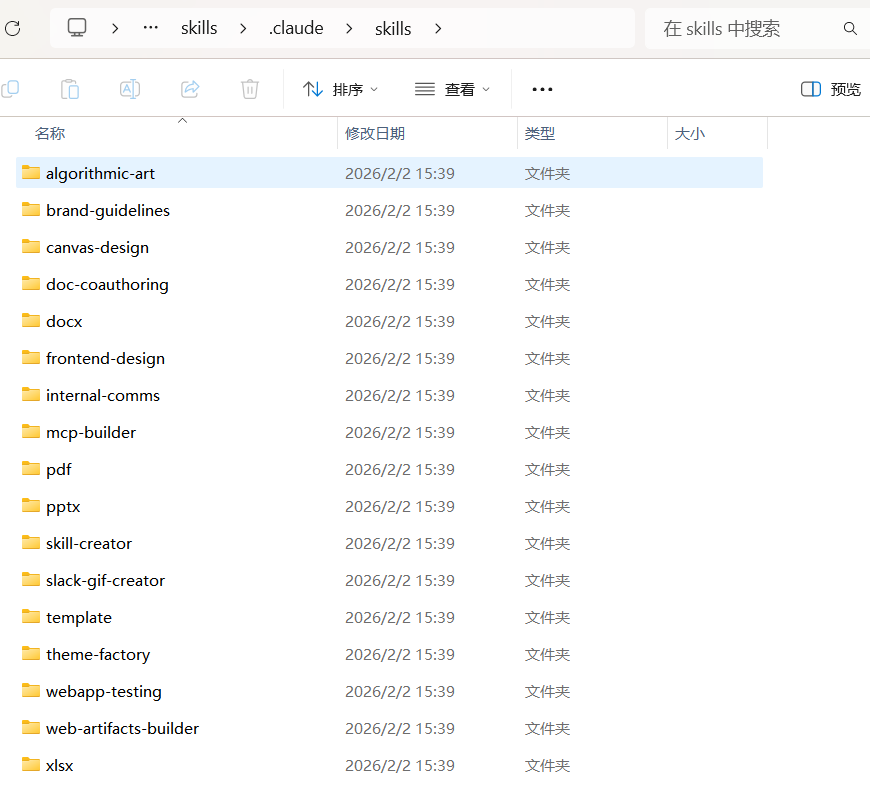Screen dimensions: 870x810
Task: Click the Copy toolbar icon
Action: pyautogui.click(x=11, y=89)
